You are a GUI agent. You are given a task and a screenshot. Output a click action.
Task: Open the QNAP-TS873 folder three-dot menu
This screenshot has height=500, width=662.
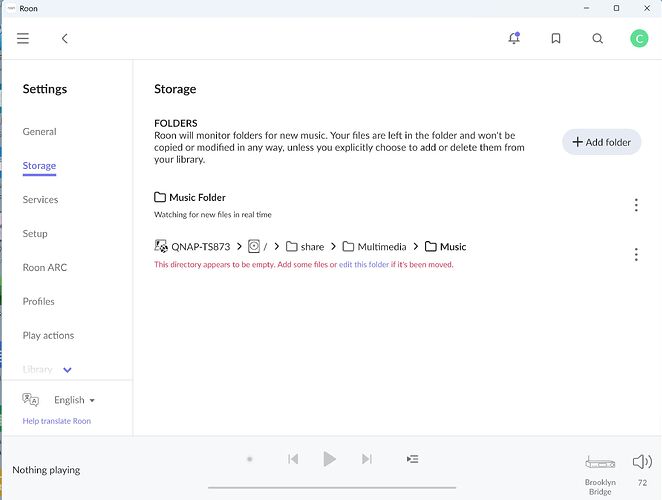click(636, 255)
